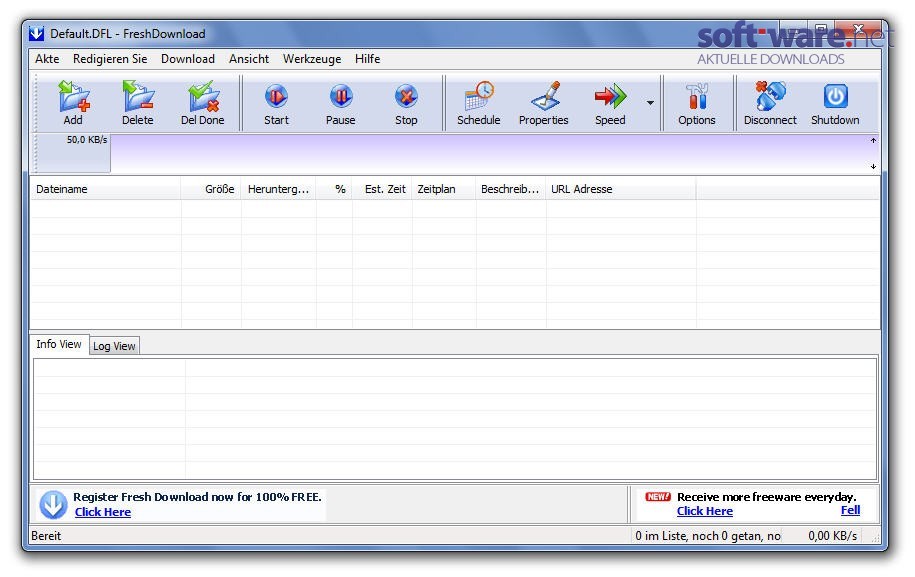This screenshot has width=915, height=577.
Task: Pause the download using the Pause icon
Action: 341,104
